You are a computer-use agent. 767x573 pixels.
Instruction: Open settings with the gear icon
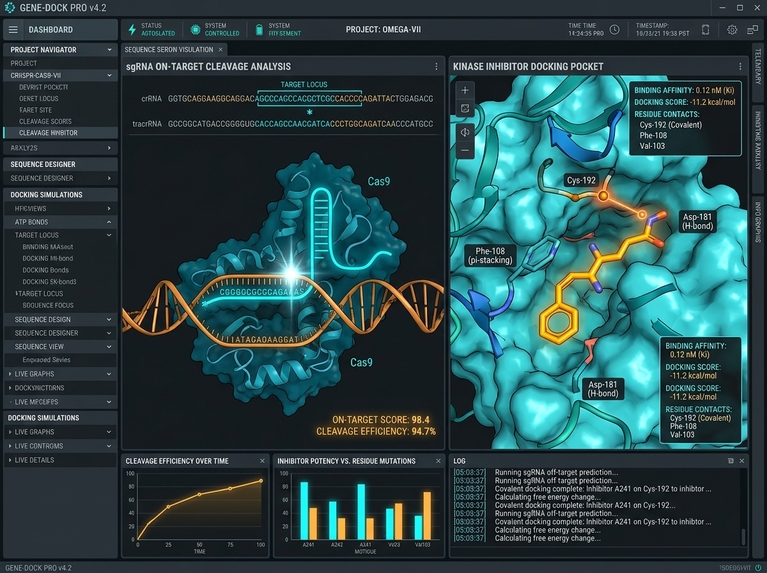click(x=732, y=30)
